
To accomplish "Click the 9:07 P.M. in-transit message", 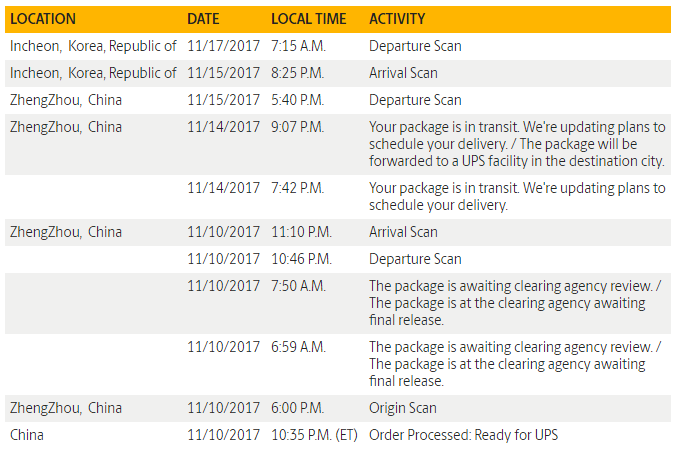I will point(516,144).
